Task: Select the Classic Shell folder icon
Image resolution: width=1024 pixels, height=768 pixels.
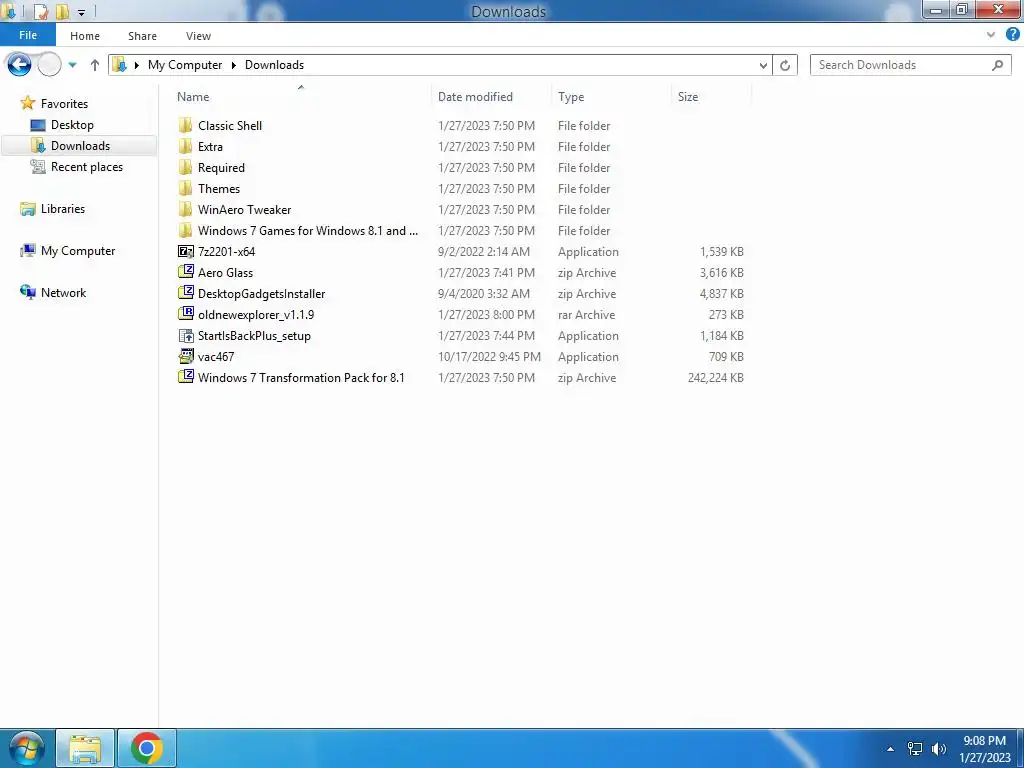Action: pos(185,125)
